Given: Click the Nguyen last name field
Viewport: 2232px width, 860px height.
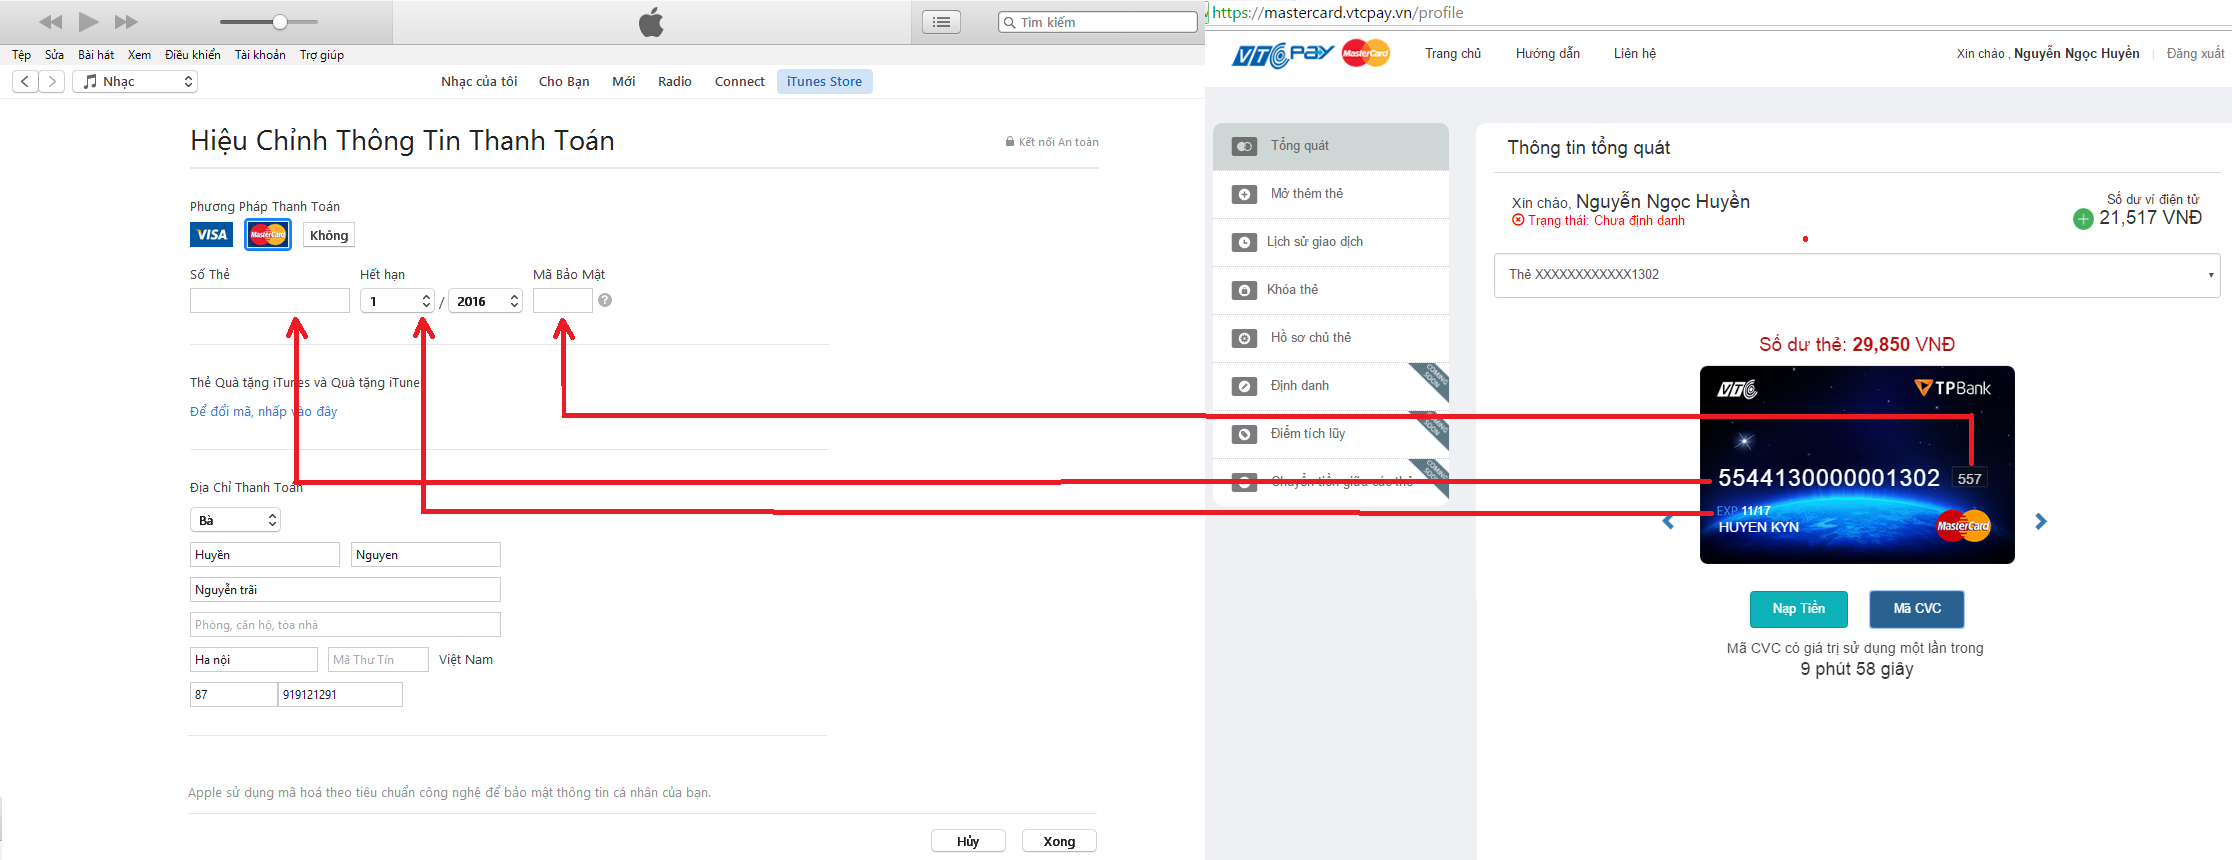Looking at the screenshot, I should 426,555.
